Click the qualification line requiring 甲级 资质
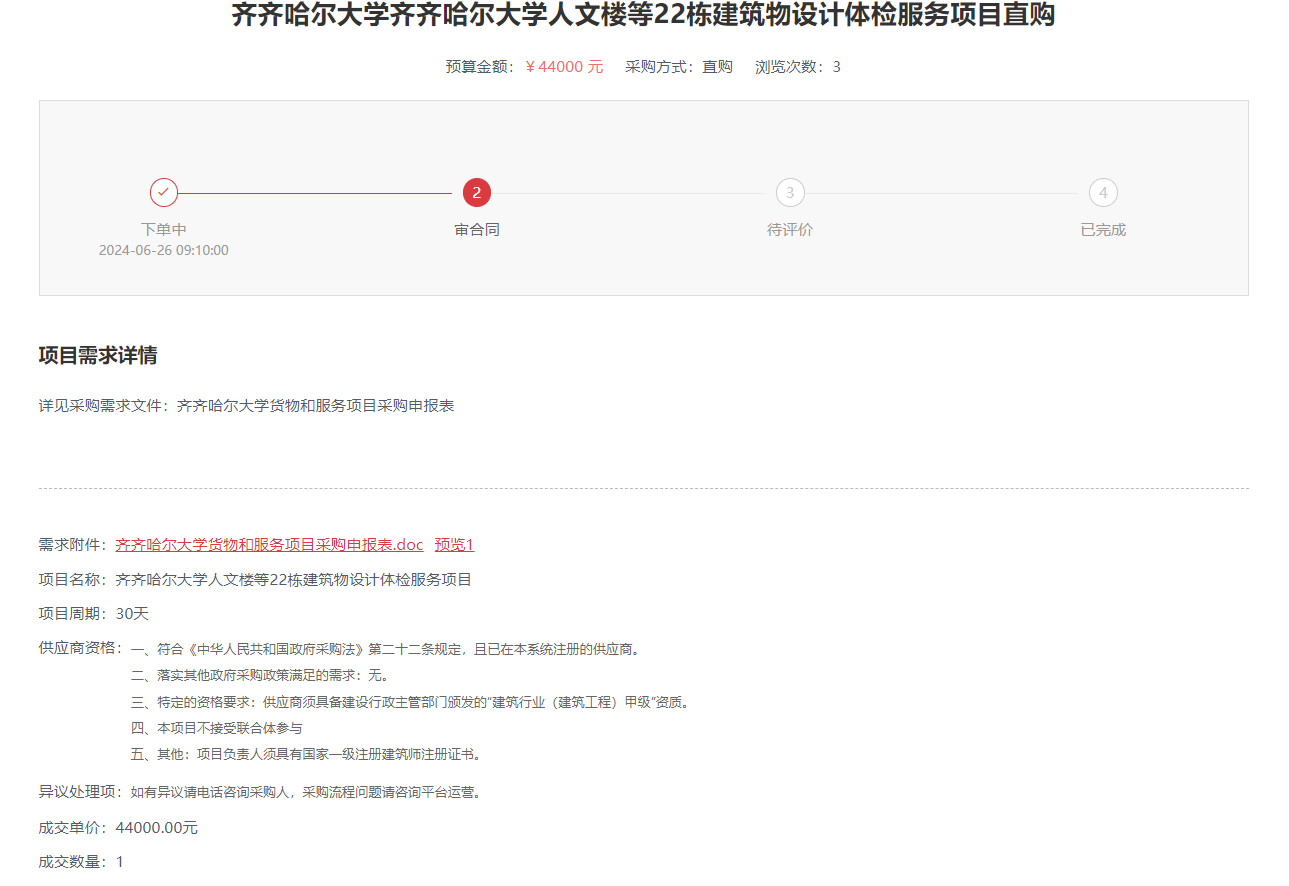 (x=410, y=702)
